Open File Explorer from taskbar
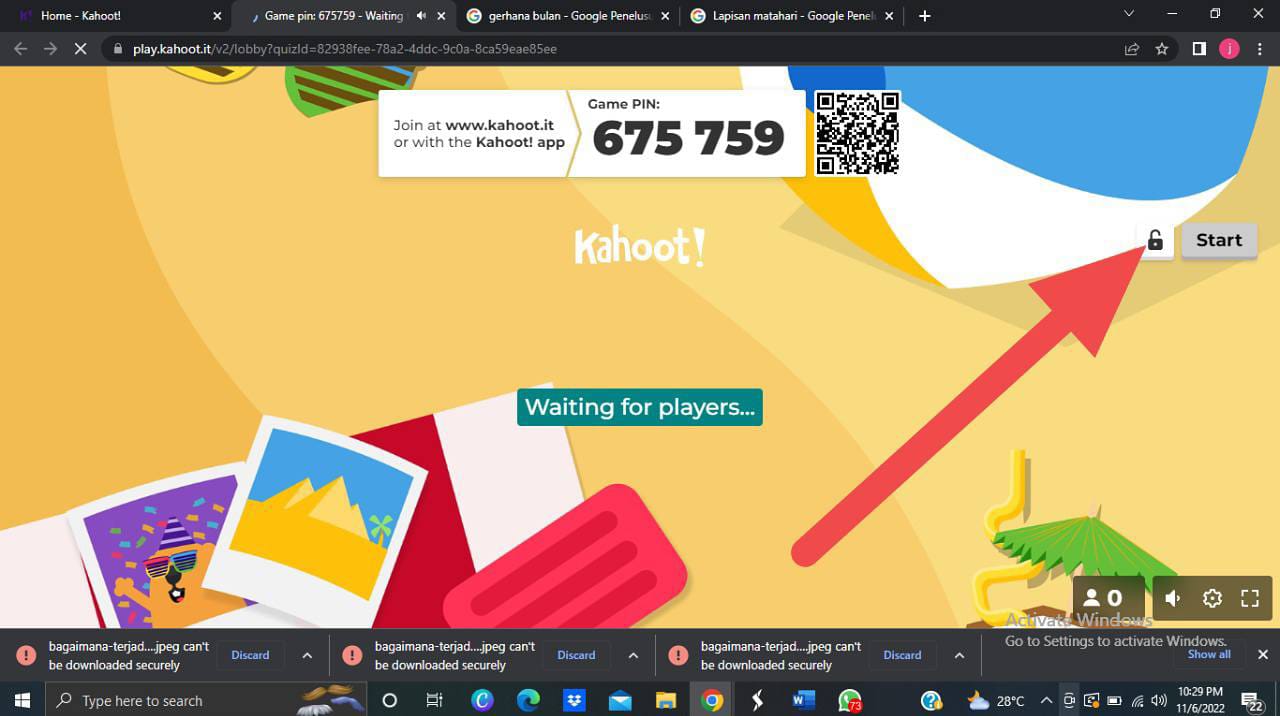This screenshot has width=1280, height=716. 666,700
